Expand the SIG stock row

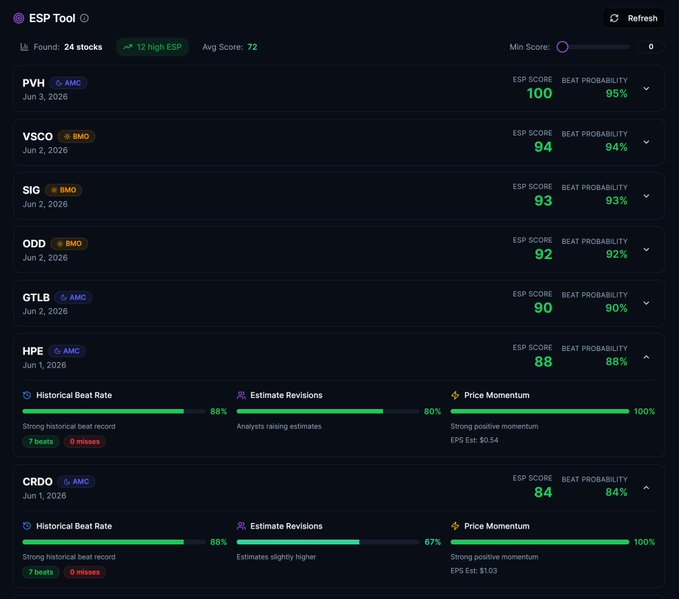(646, 196)
